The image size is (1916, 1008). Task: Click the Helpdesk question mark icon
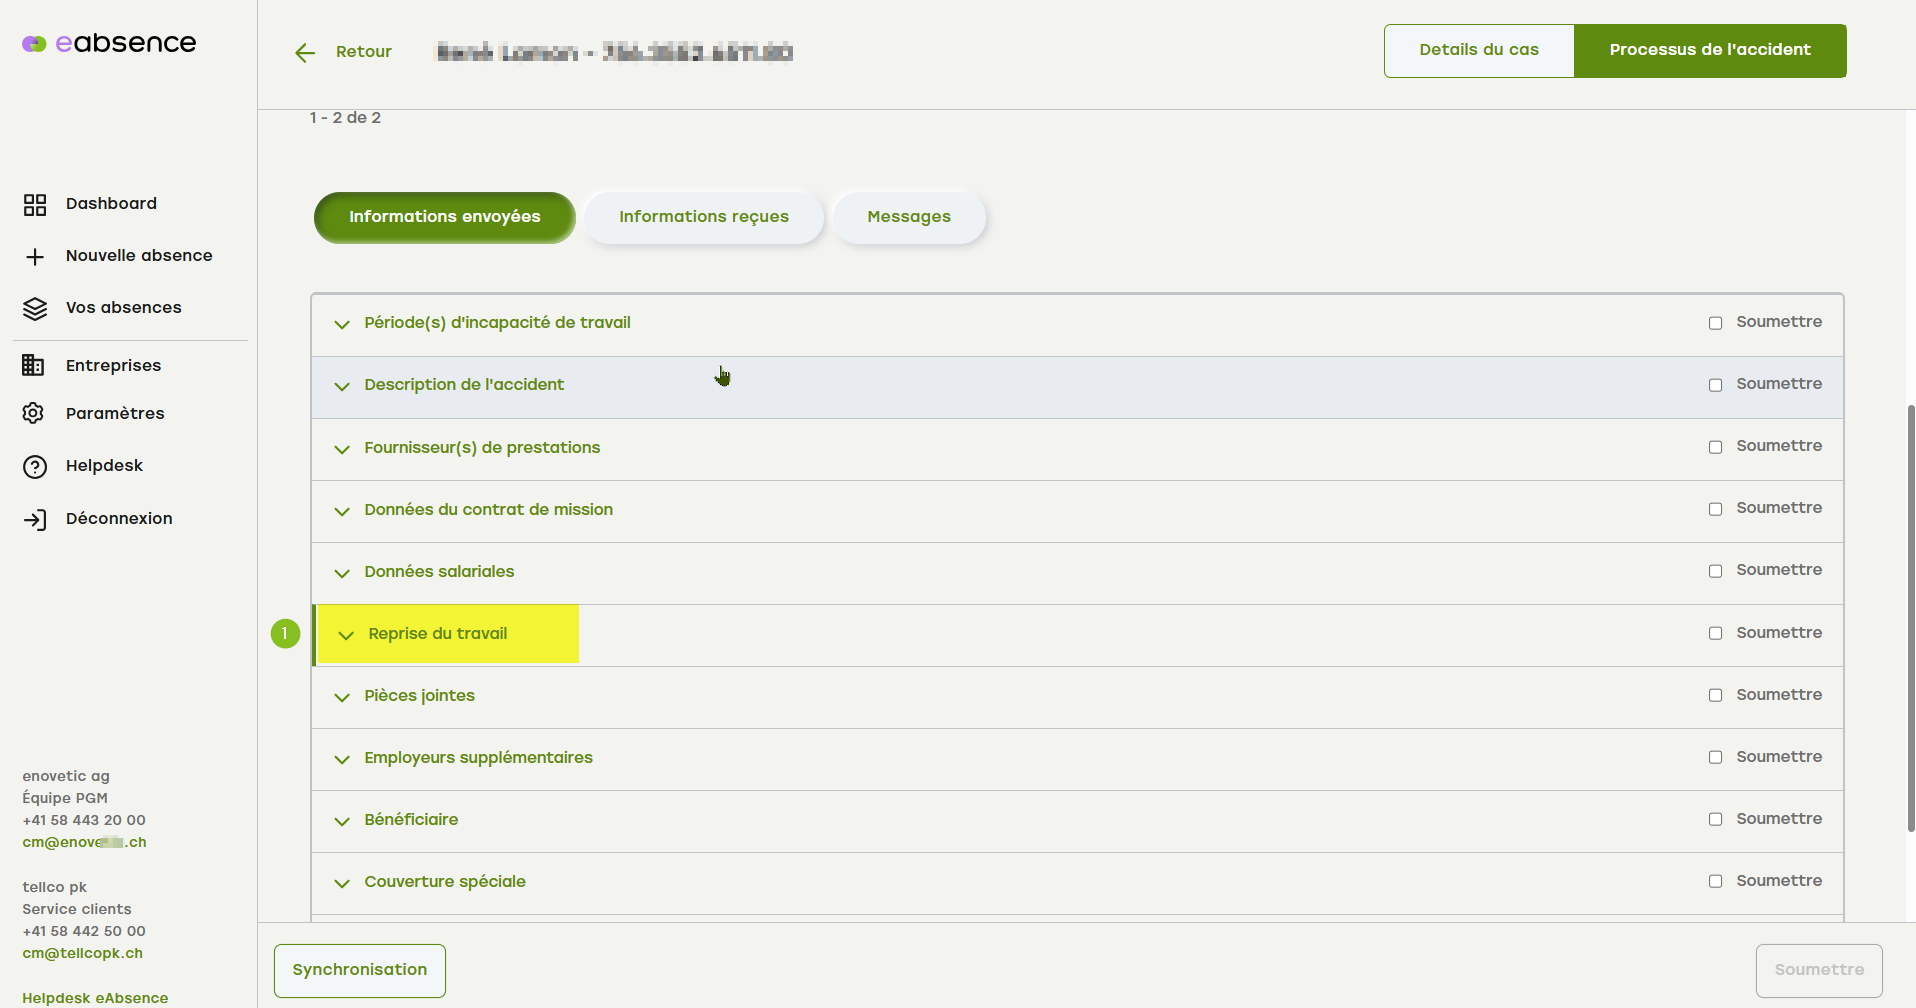(x=35, y=467)
